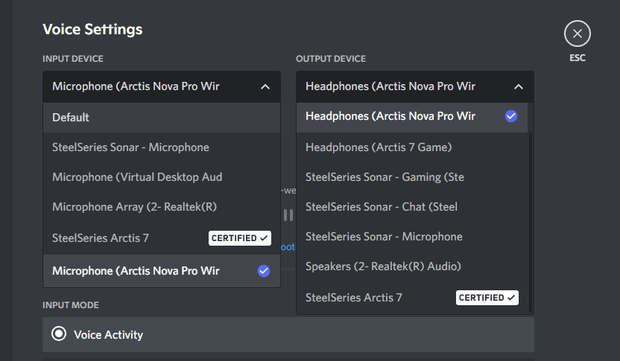Select the Voice Activity radio button
Viewport: 620px width, 361px height.
coord(59,334)
